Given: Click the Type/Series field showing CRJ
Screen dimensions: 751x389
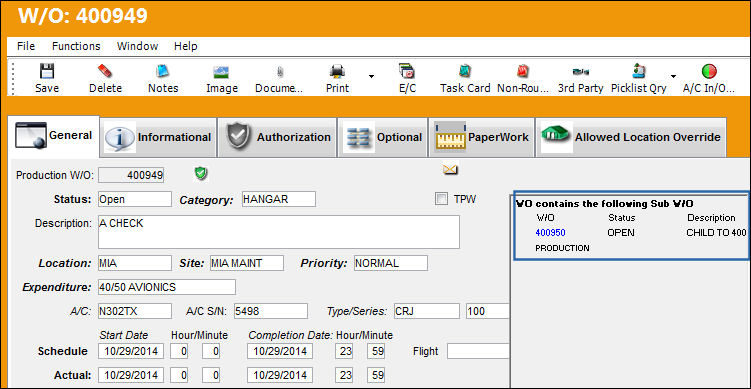Looking at the screenshot, I should (x=427, y=311).
